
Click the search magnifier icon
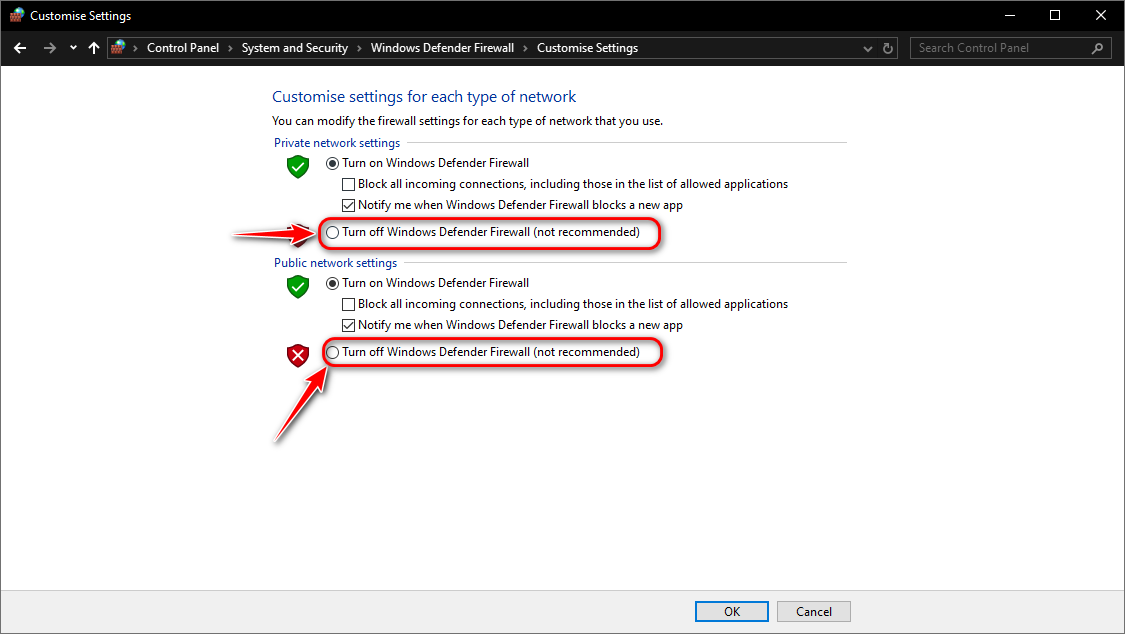[1097, 47]
